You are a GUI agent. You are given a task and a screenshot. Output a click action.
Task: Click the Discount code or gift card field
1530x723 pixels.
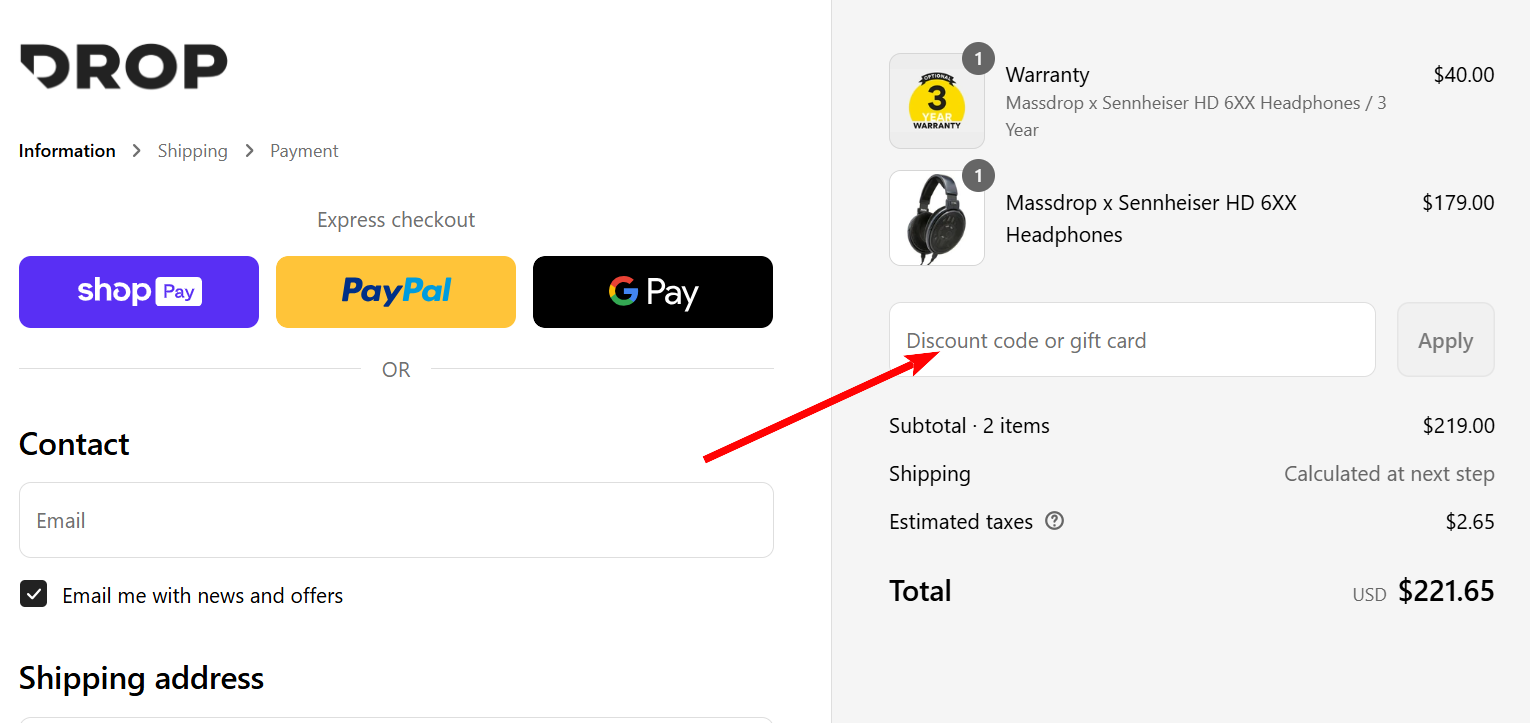(x=1132, y=340)
